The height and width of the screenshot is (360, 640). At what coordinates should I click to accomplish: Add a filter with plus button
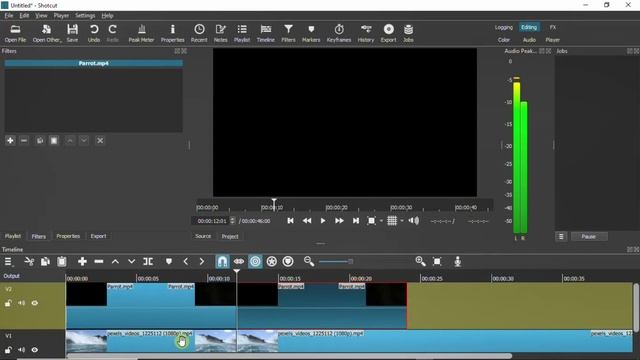pos(10,140)
